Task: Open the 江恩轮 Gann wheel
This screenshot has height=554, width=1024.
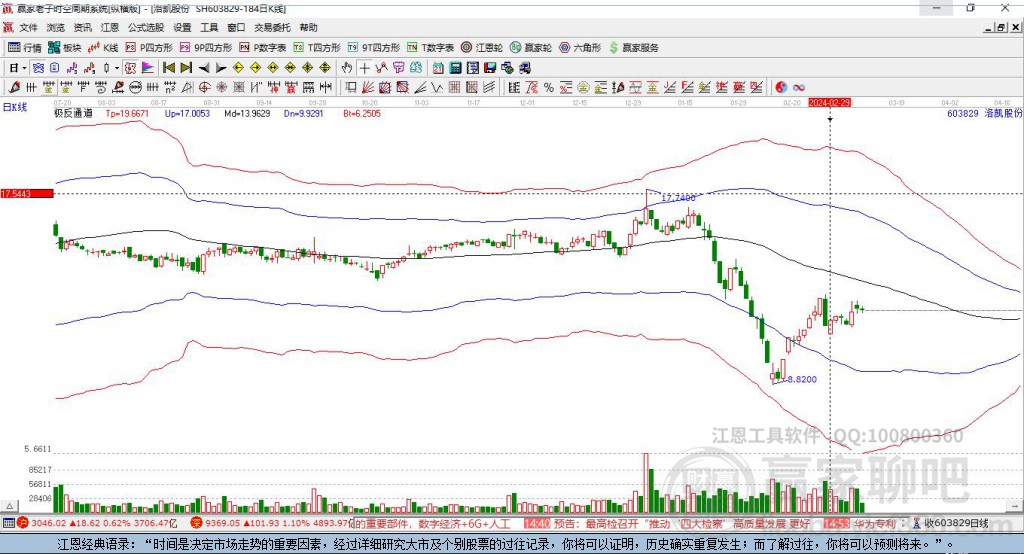Action: tap(482, 48)
